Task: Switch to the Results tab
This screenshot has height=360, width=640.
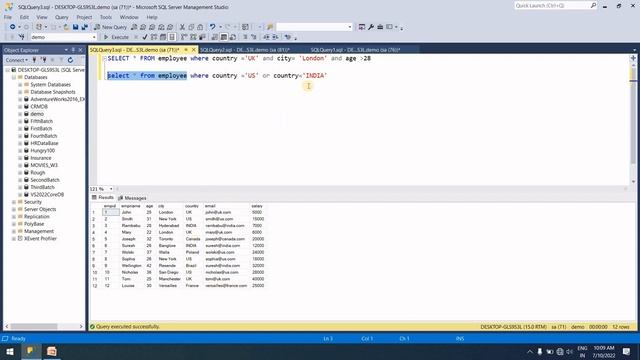Action: [103, 198]
